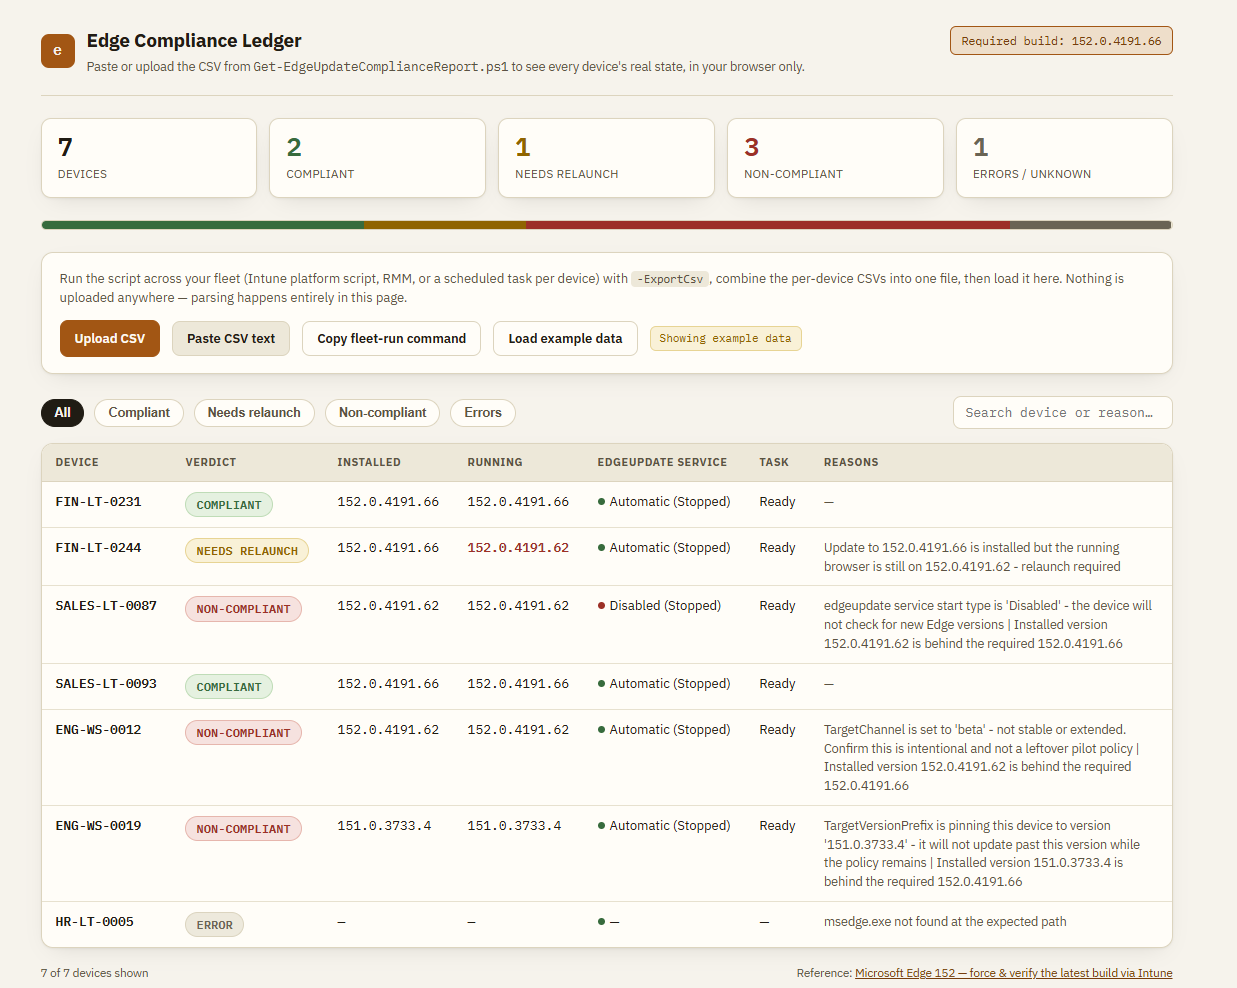Click the Running column header
The image size is (1237, 988).
[495, 462]
